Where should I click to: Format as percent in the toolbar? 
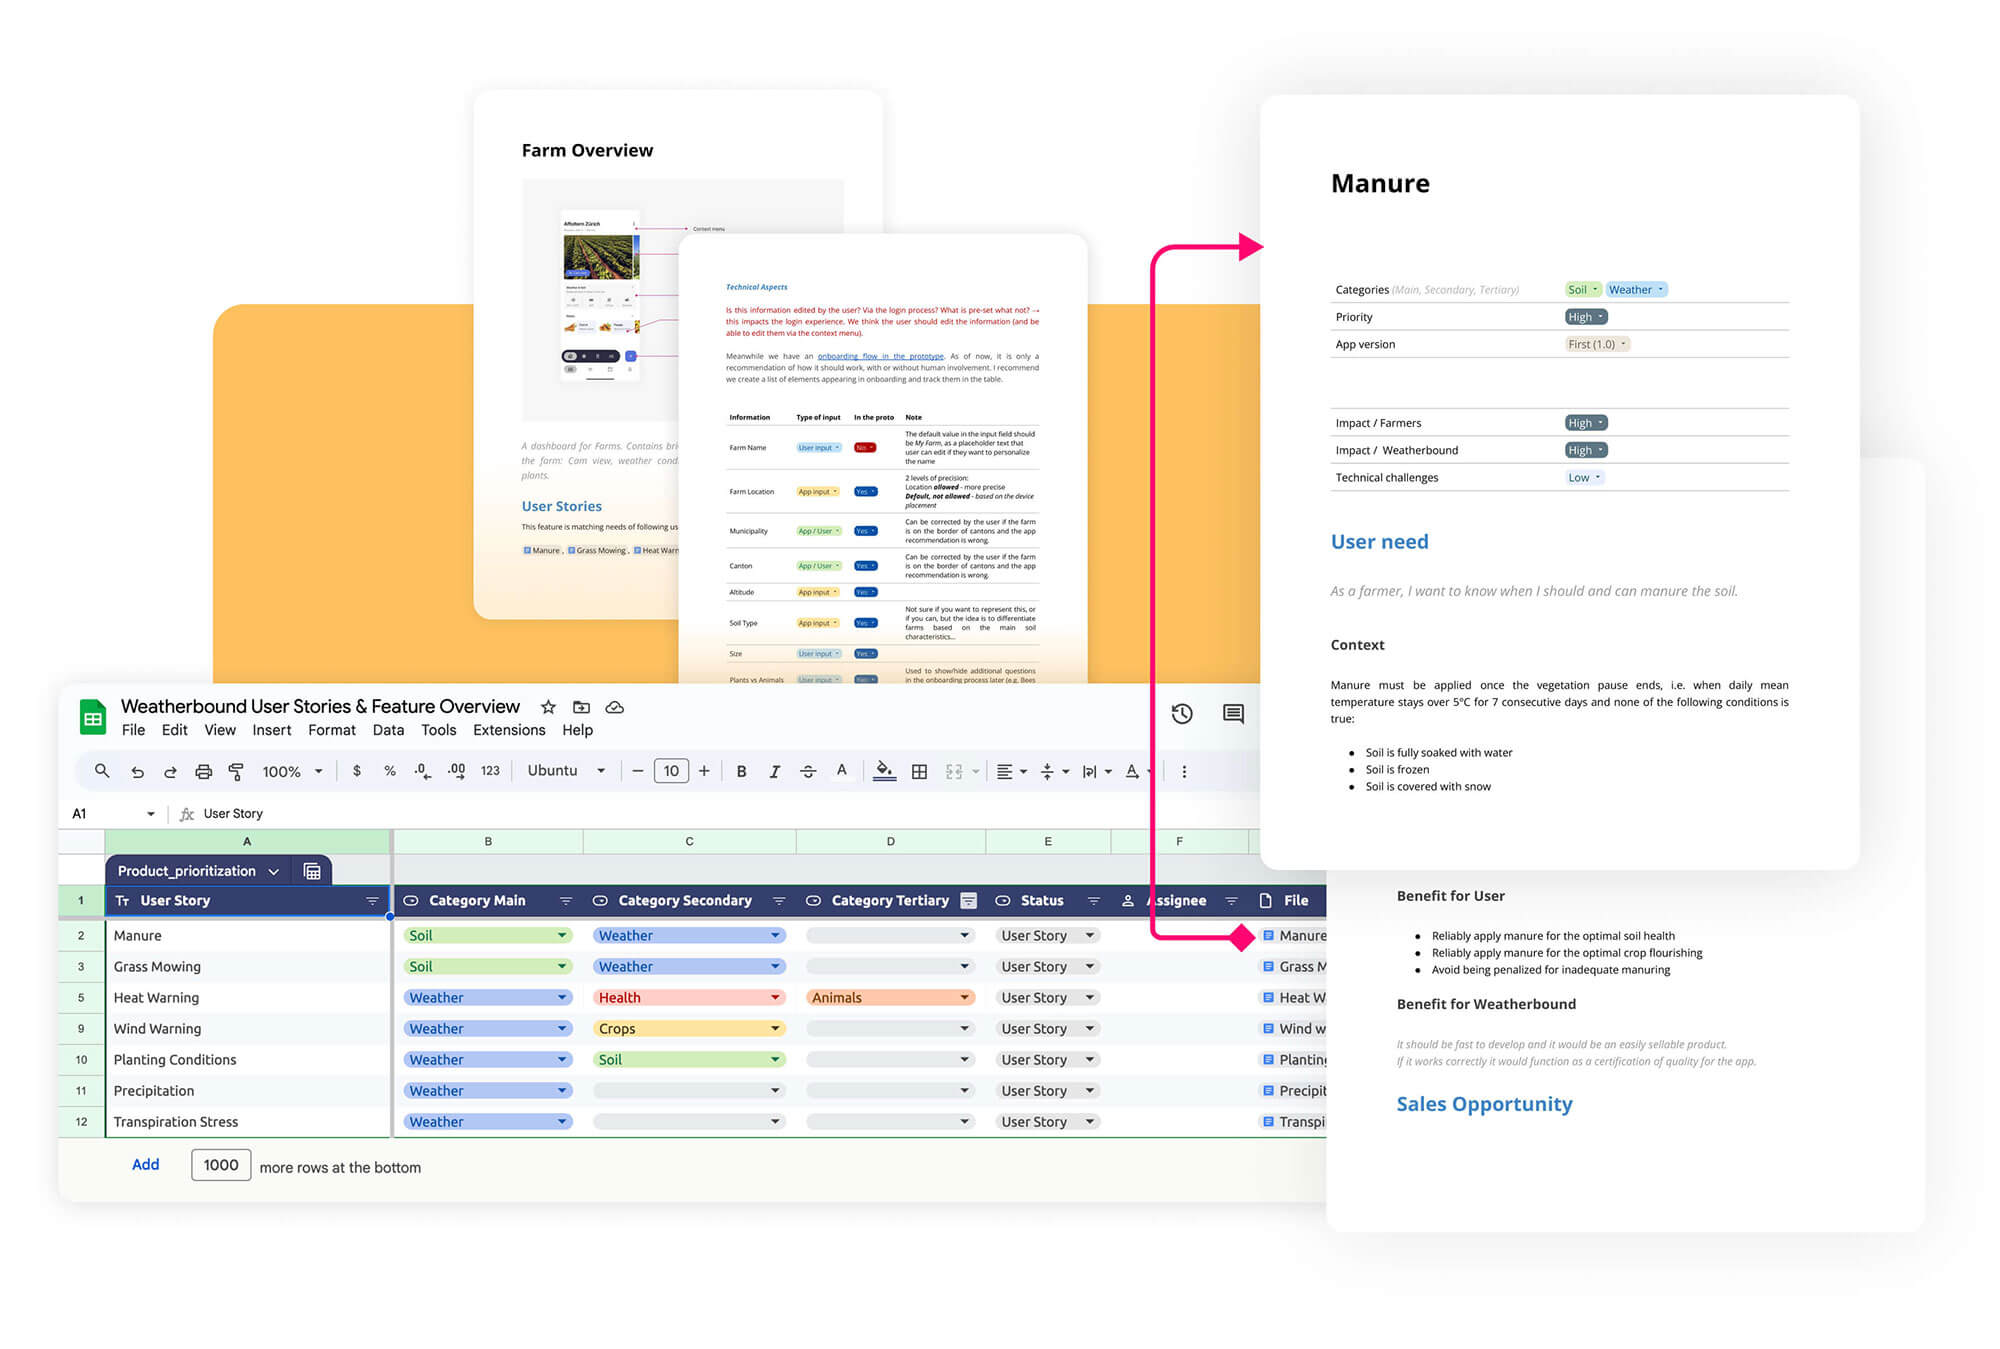[x=390, y=771]
